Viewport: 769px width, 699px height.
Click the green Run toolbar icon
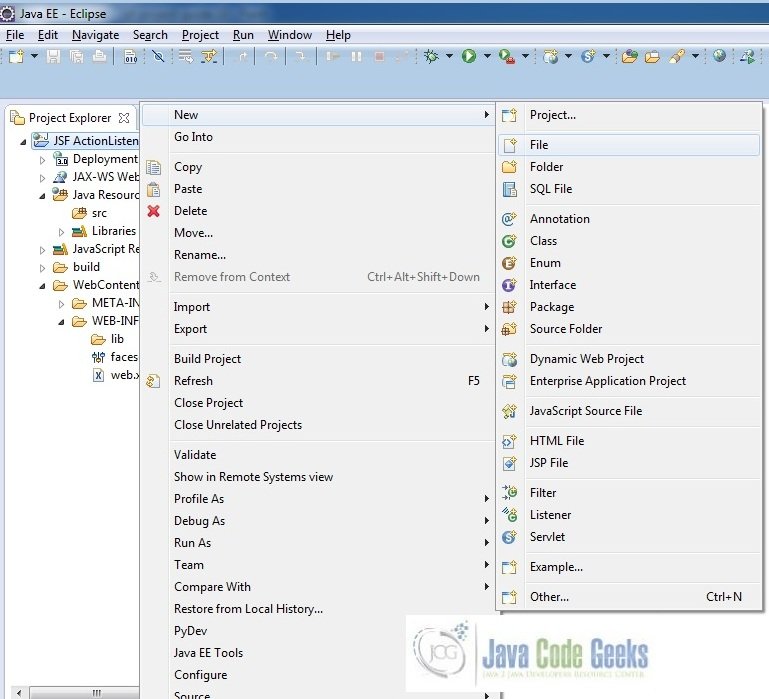pyautogui.click(x=468, y=56)
